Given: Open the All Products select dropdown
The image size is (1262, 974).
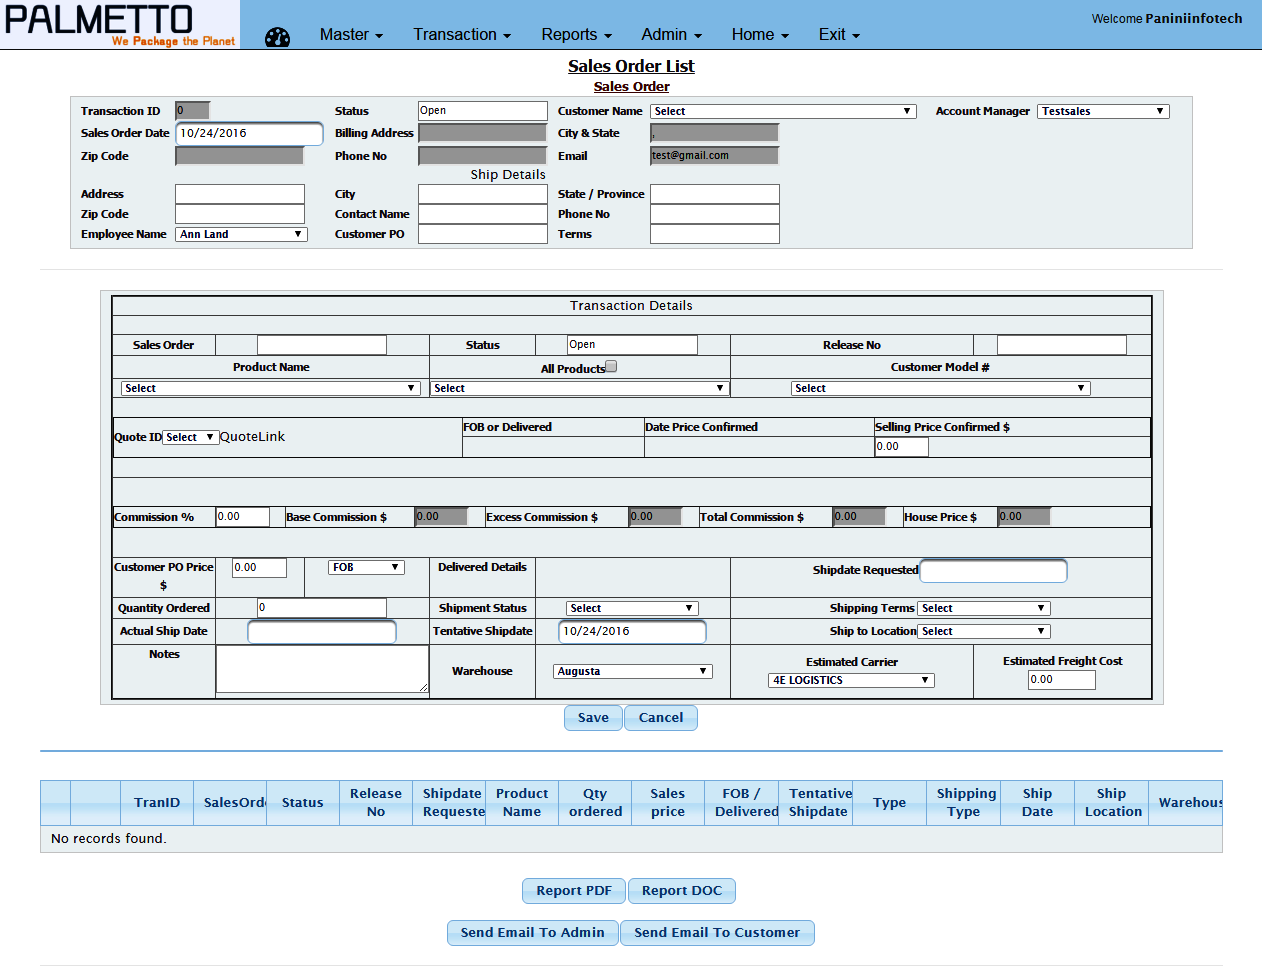Looking at the screenshot, I should [x=579, y=388].
